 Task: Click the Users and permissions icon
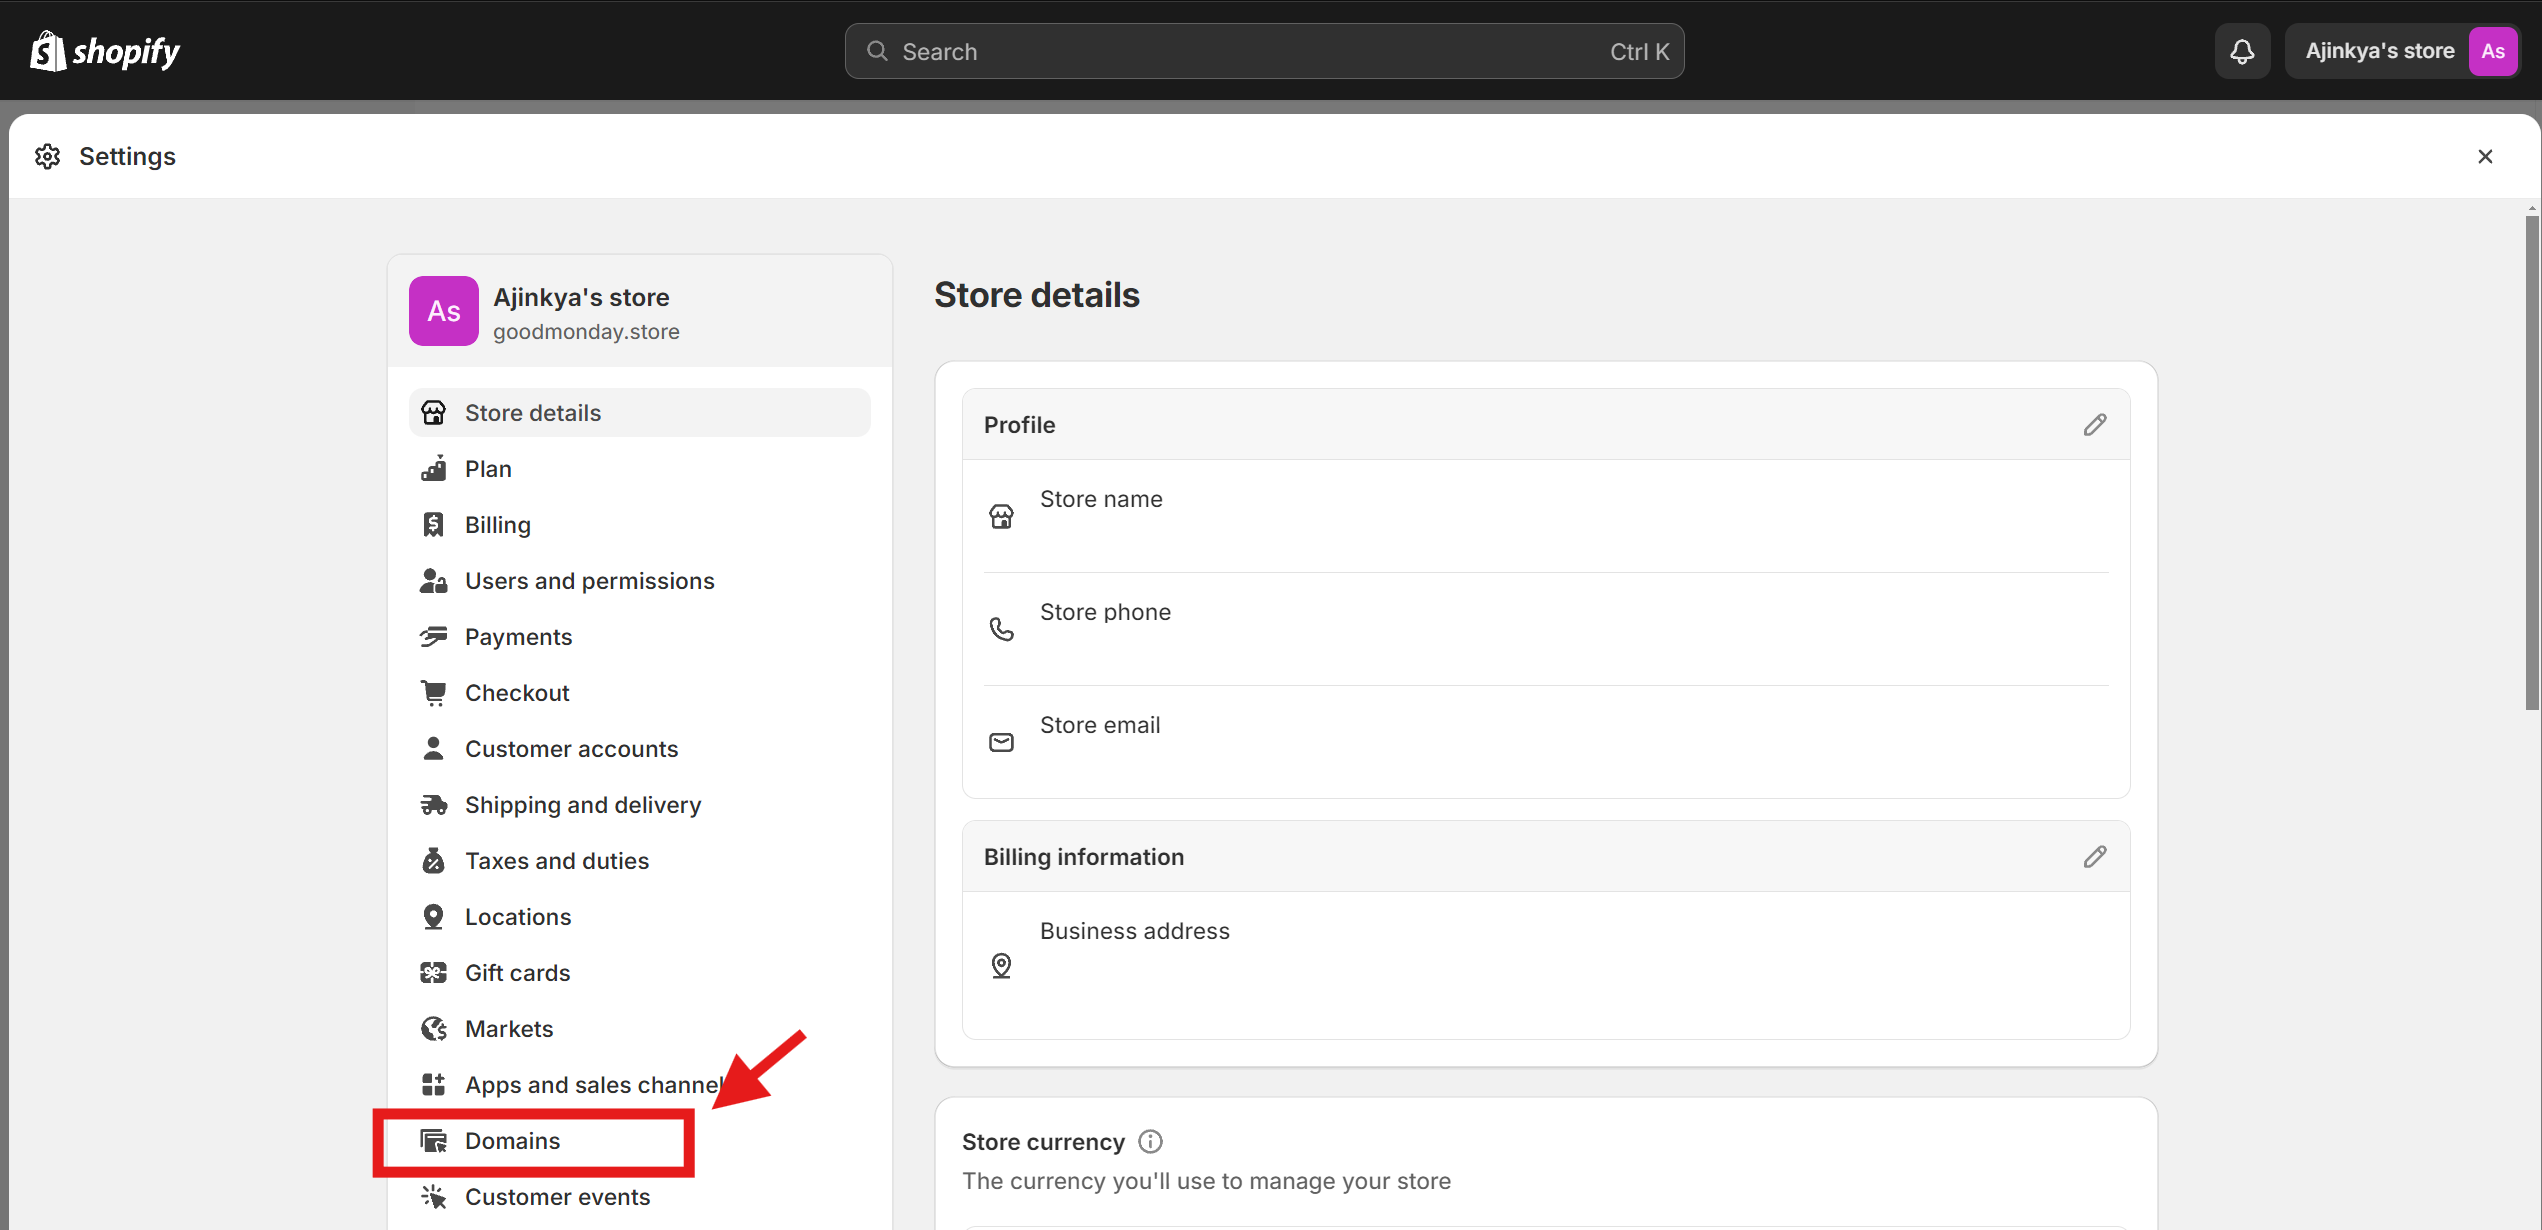tap(433, 581)
